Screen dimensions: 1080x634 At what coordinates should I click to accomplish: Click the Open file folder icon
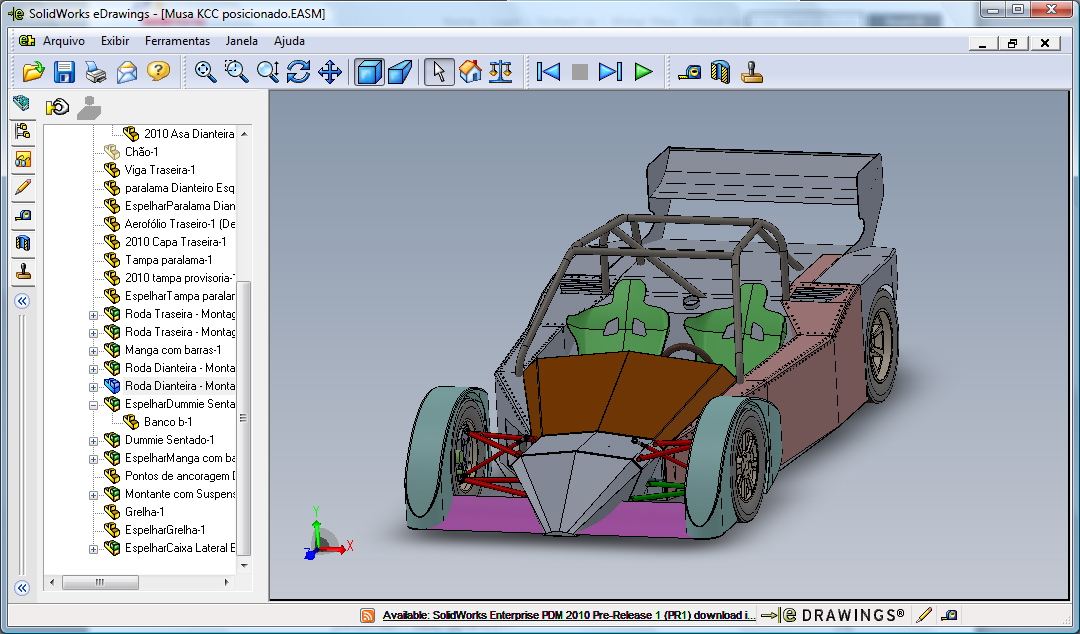[x=34, y=72]
